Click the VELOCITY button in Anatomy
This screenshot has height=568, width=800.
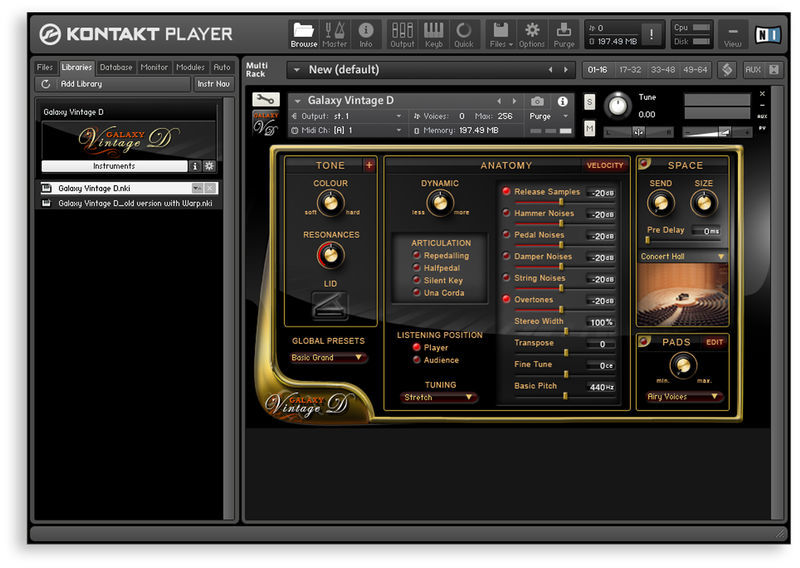click(605, 165)
